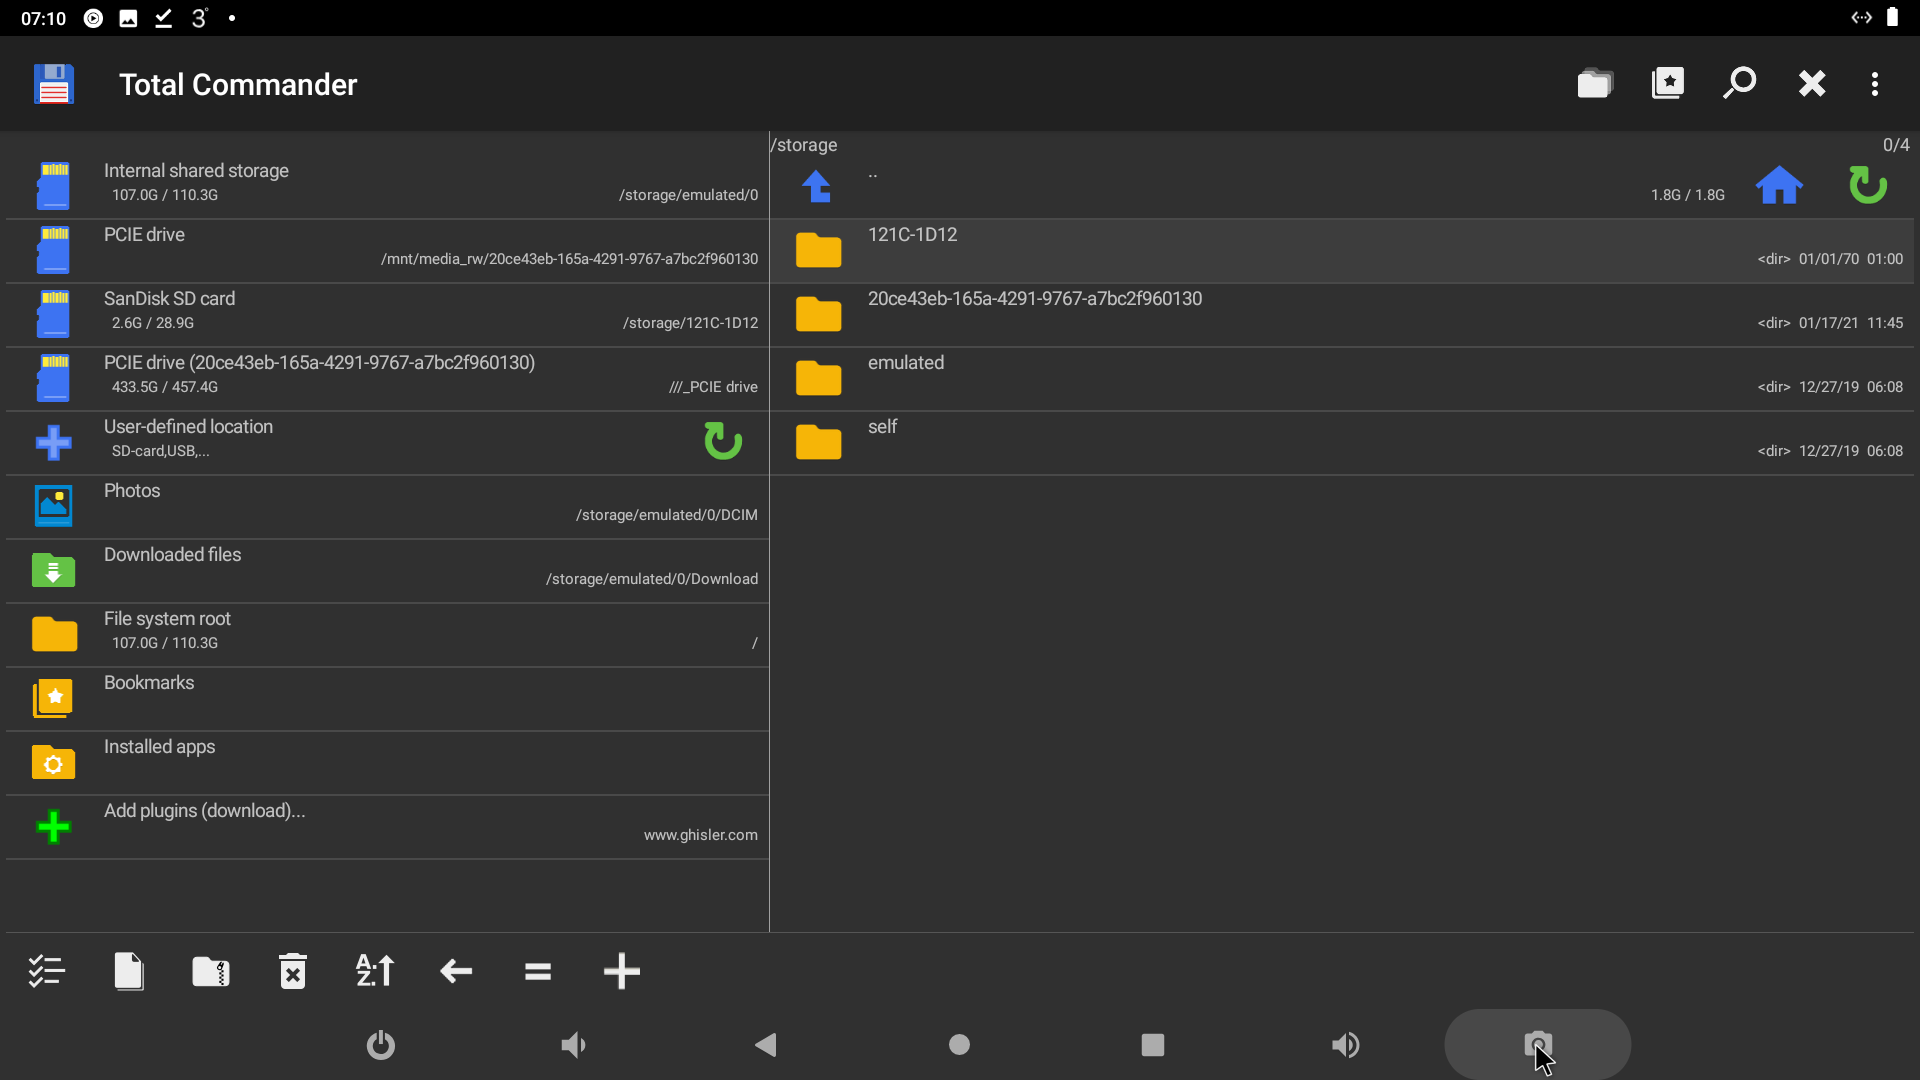
Task: Open Downloaded files location
Action: (387, 571)
